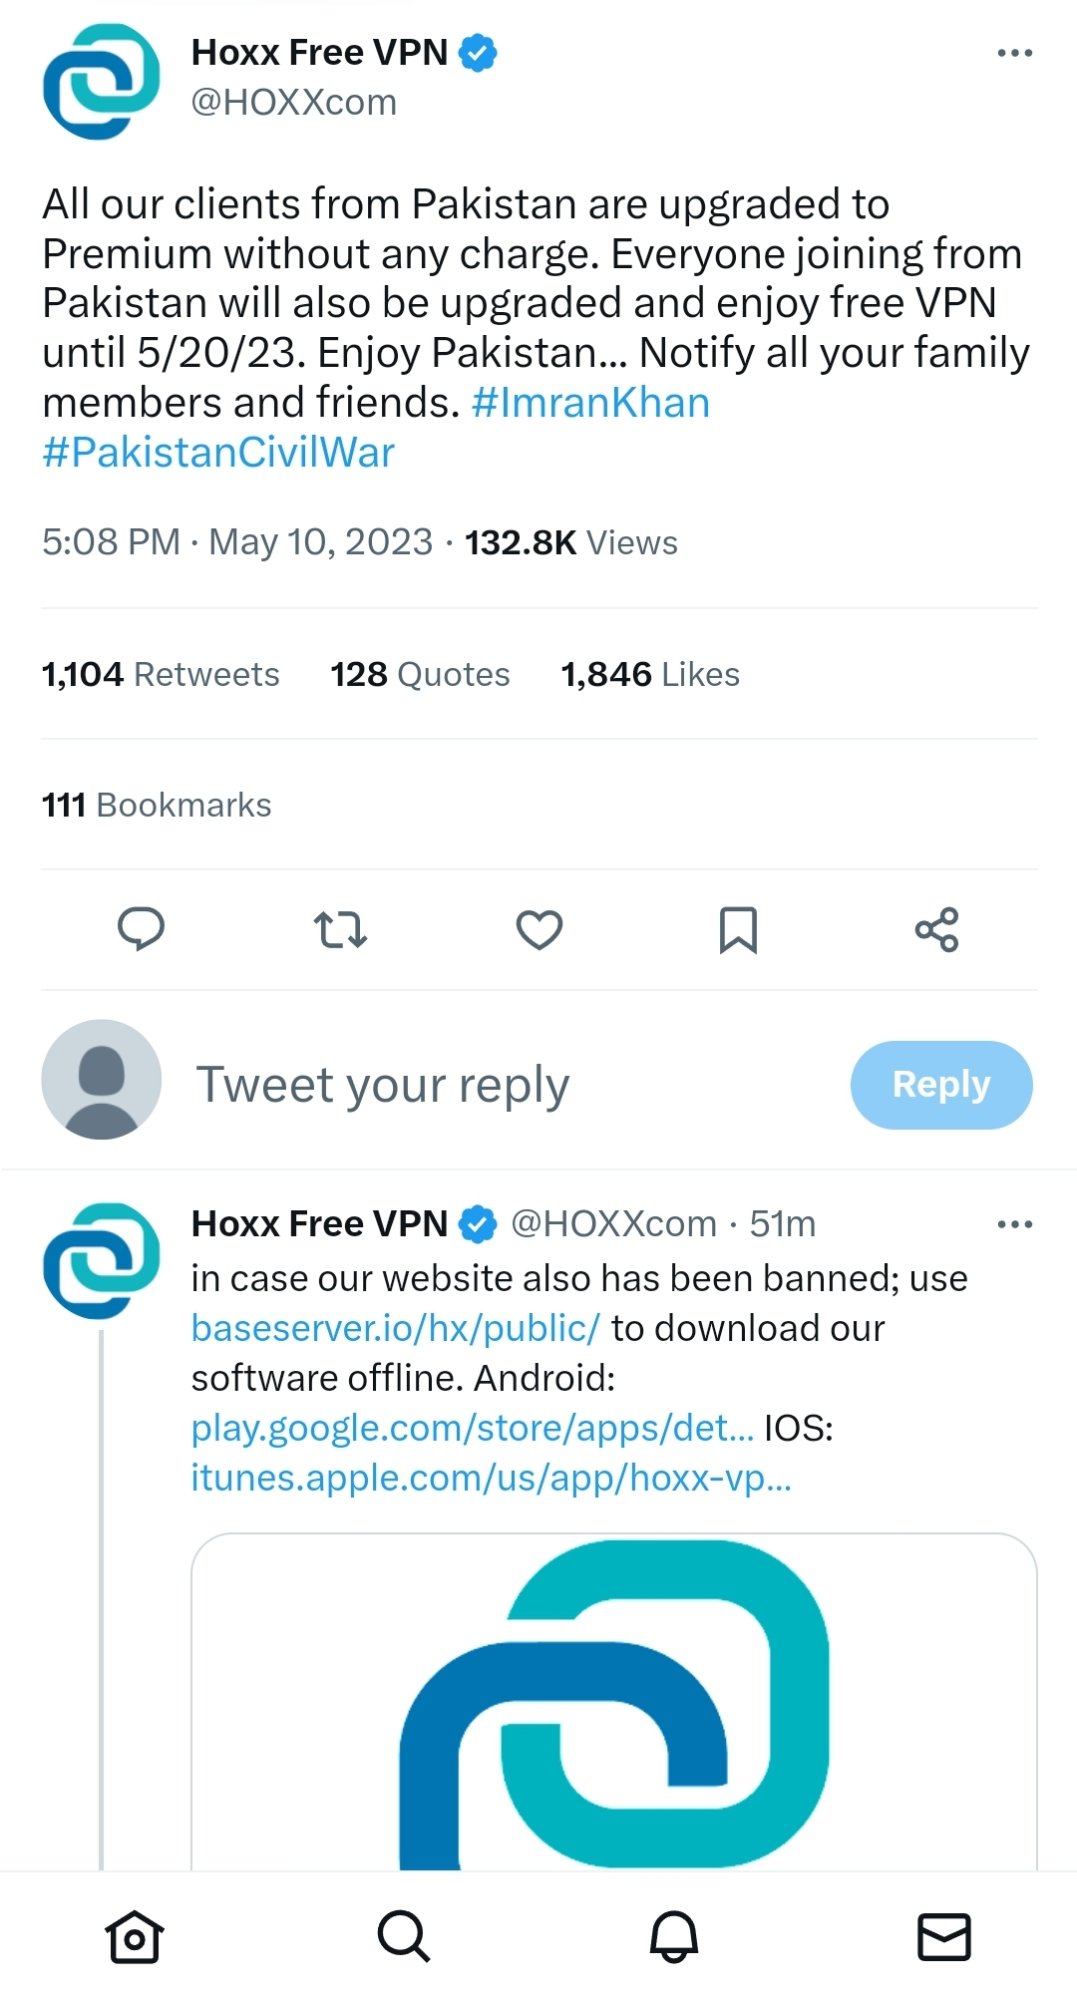View the 1,104 Retweets list
1077x2000 pixels.
(x=160, y=674)
